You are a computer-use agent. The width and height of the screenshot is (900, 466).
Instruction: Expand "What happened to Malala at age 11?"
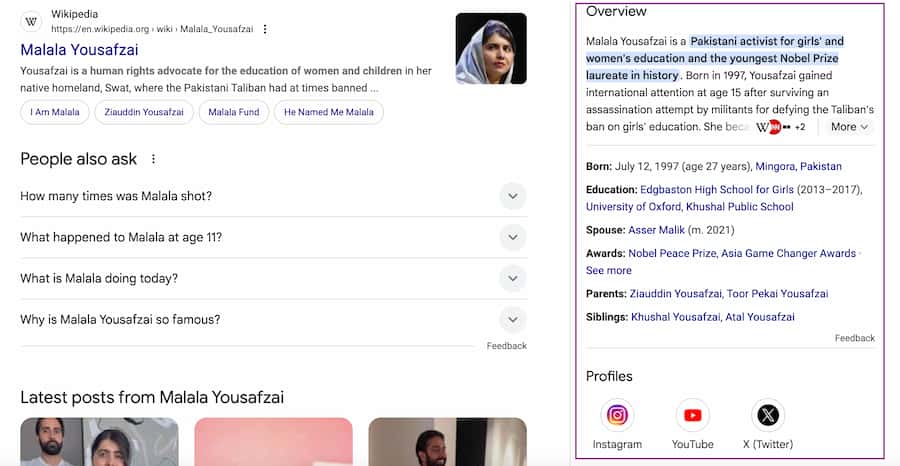click(x=512, y=238)
